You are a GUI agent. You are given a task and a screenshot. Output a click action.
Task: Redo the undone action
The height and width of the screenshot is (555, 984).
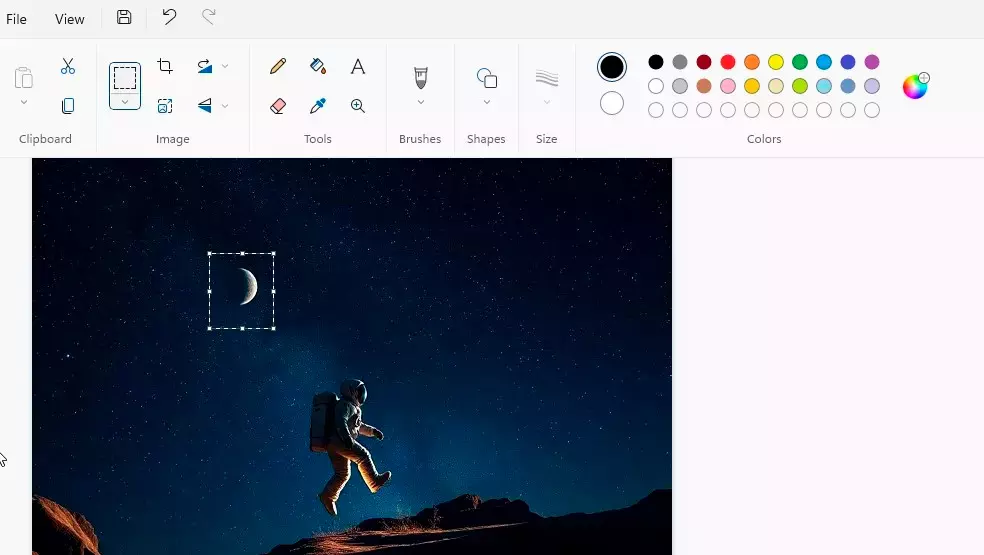pos(208,18)
